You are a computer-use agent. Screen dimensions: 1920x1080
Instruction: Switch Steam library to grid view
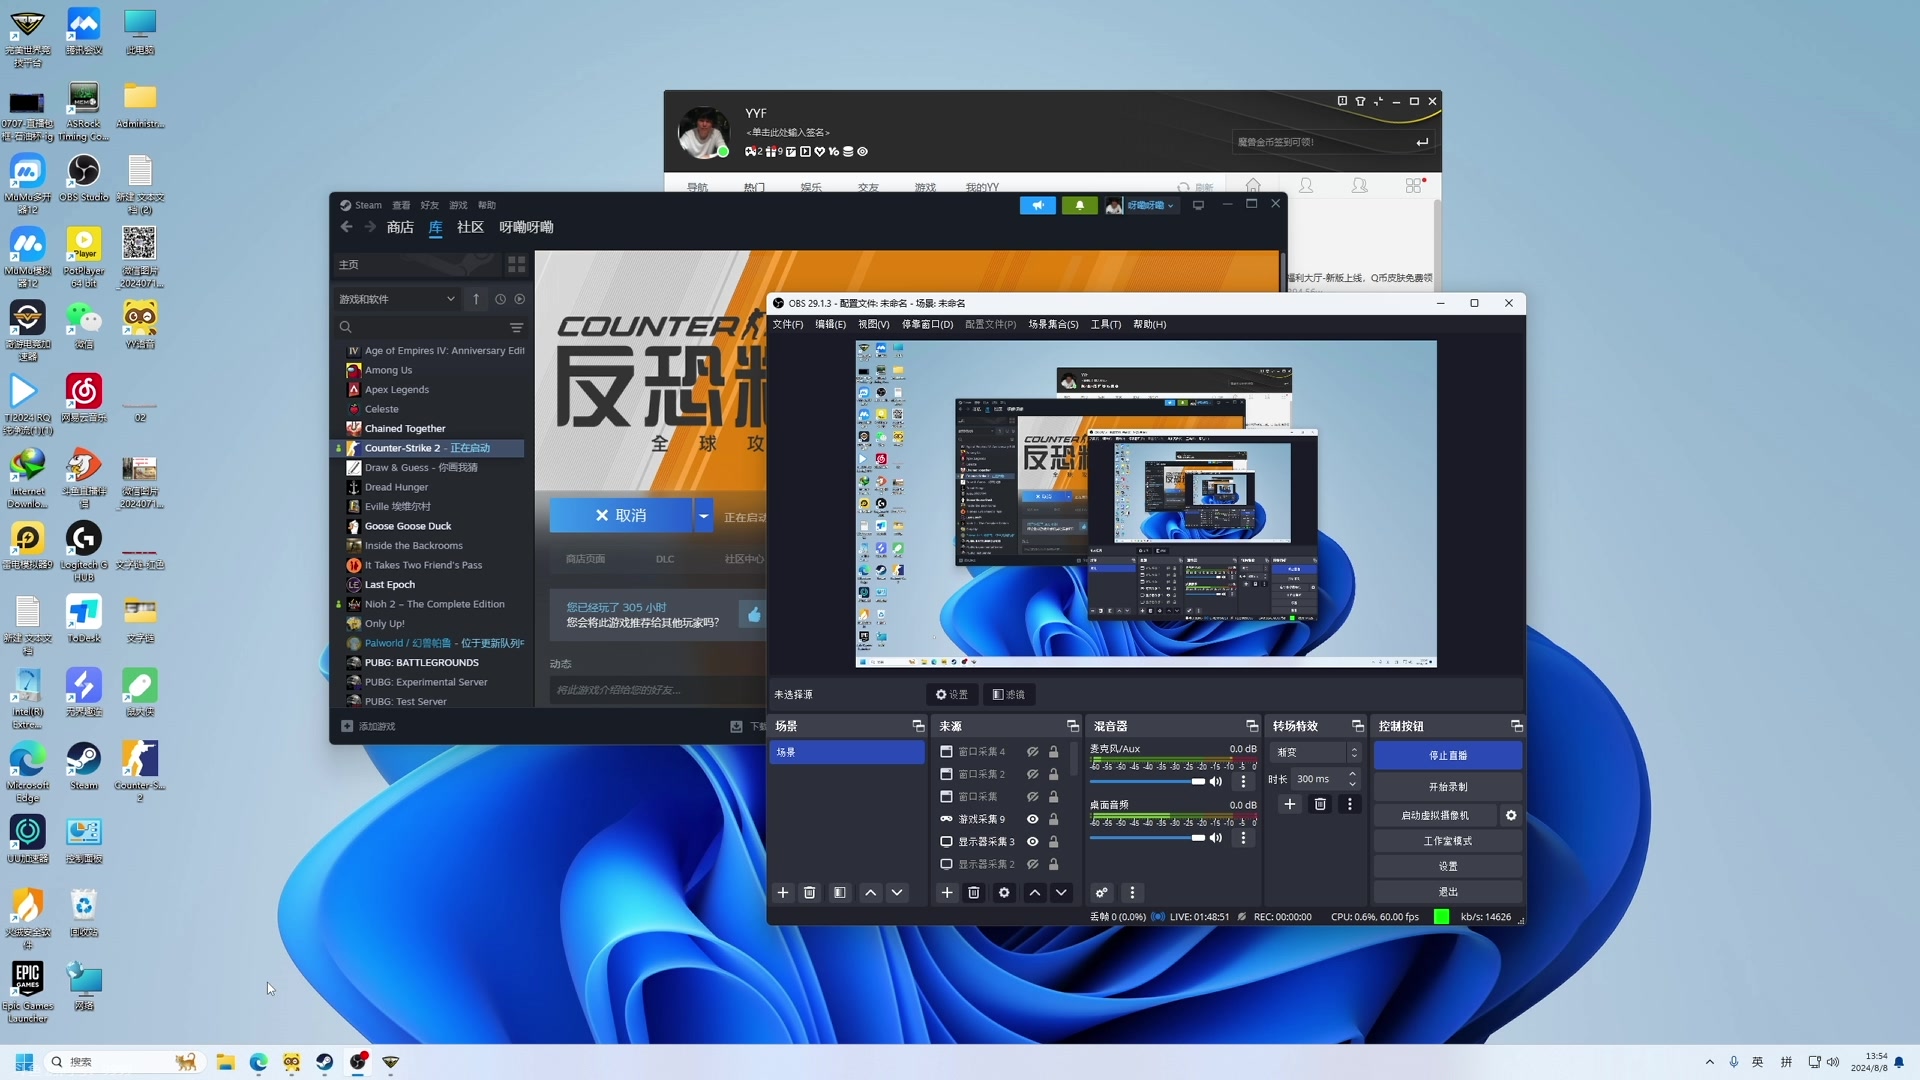516,265
